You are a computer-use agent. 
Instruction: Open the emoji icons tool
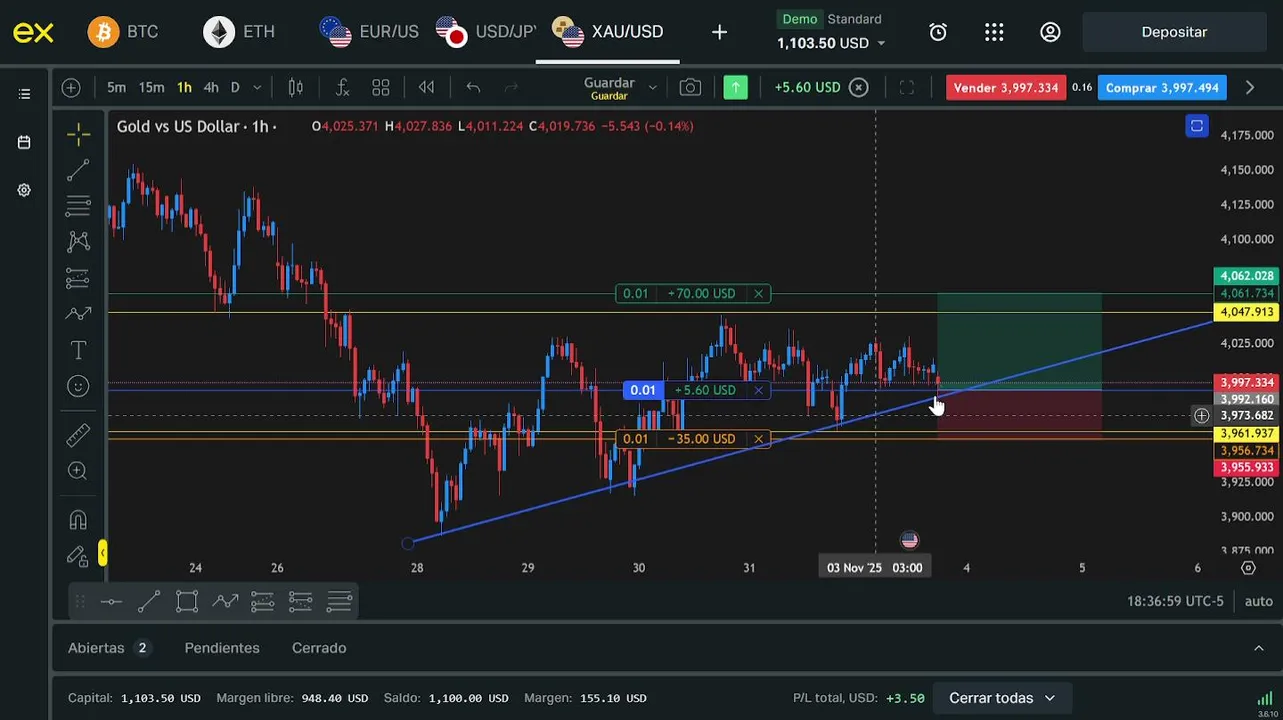(x=78, y=386)
